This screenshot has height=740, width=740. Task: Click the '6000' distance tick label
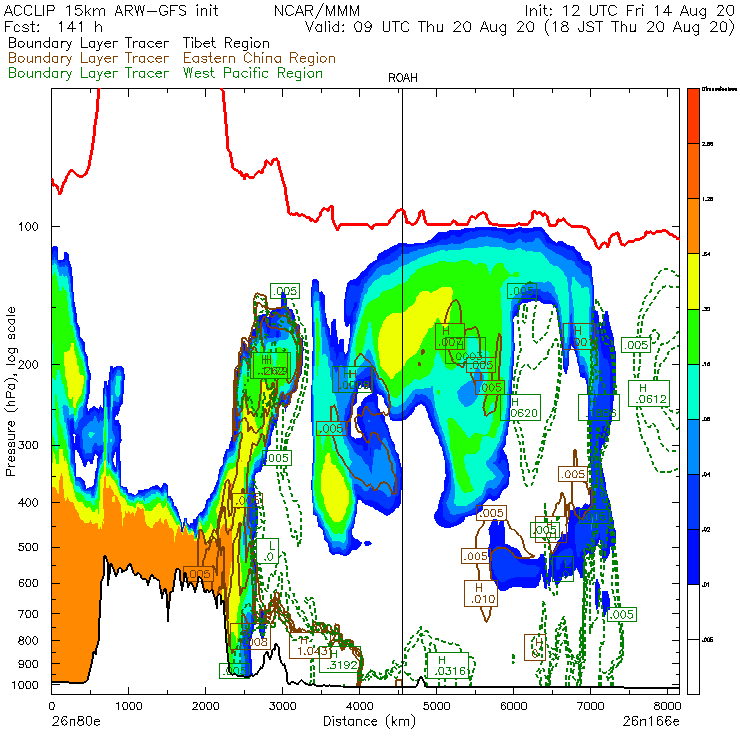tap(513, 706)
